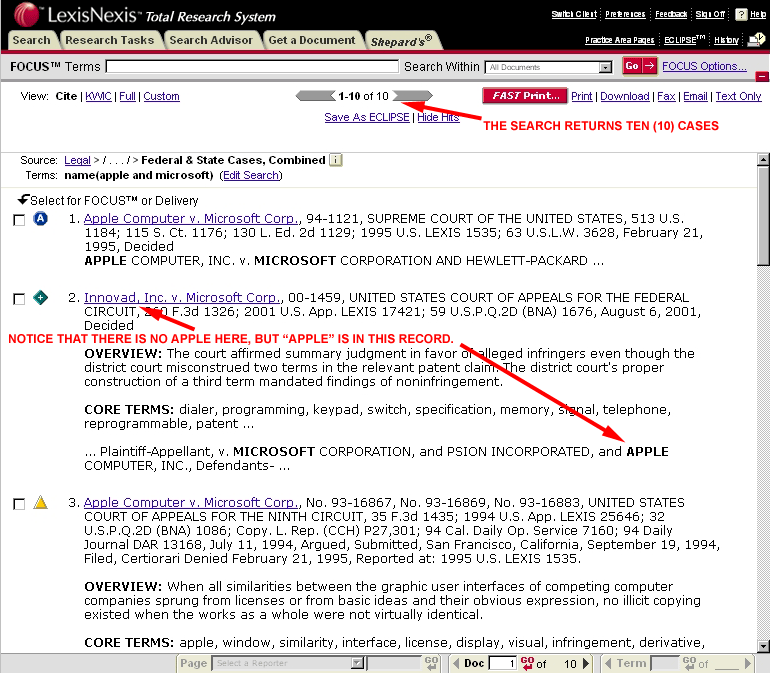Click the FAST Print button

pos(524,96)
